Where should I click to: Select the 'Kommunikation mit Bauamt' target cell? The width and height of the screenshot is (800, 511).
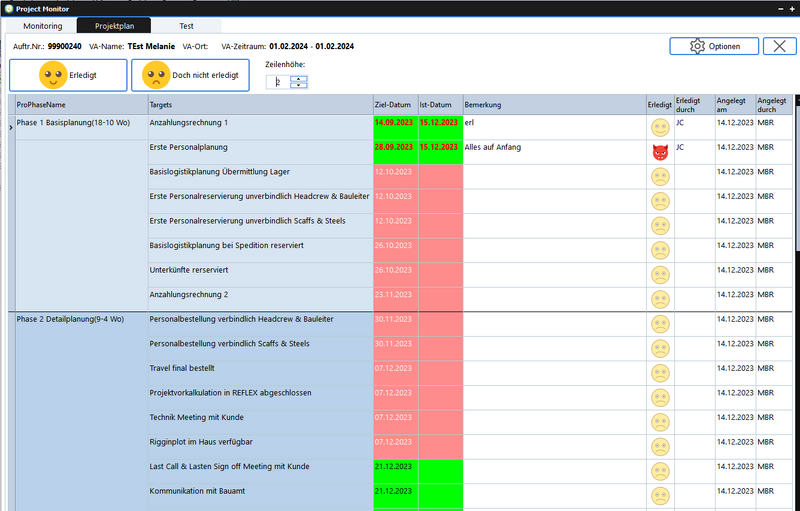(261, 495)
